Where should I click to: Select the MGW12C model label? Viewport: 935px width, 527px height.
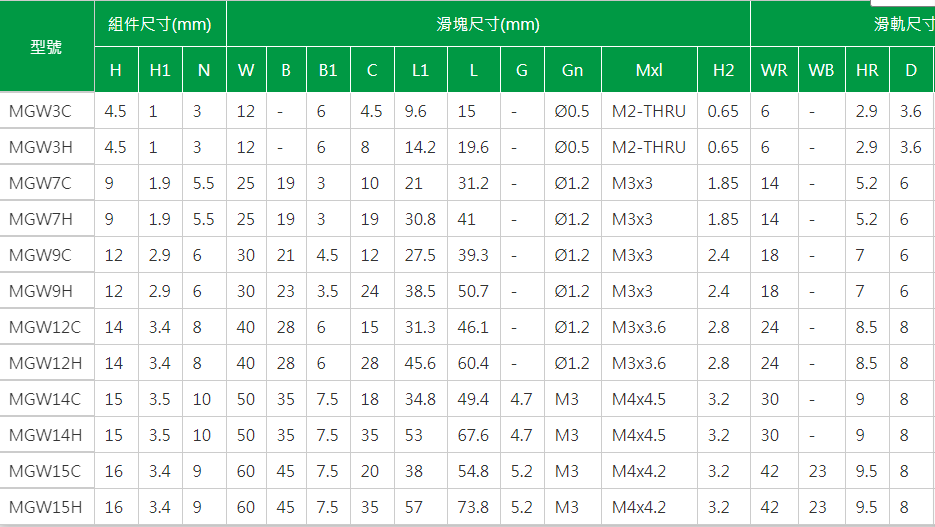pyautogui.click(x=47, y=327)
